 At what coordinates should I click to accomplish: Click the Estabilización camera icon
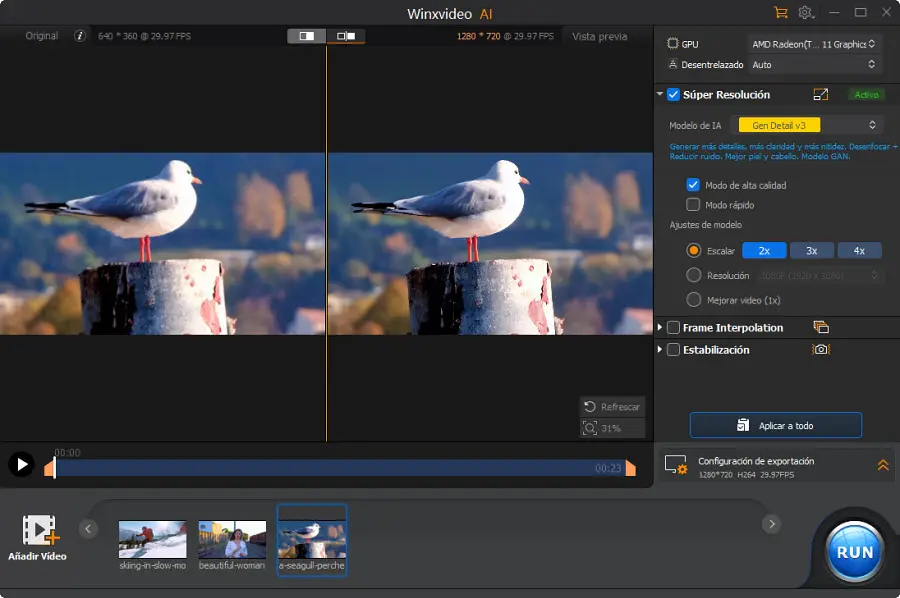[821, 350]
